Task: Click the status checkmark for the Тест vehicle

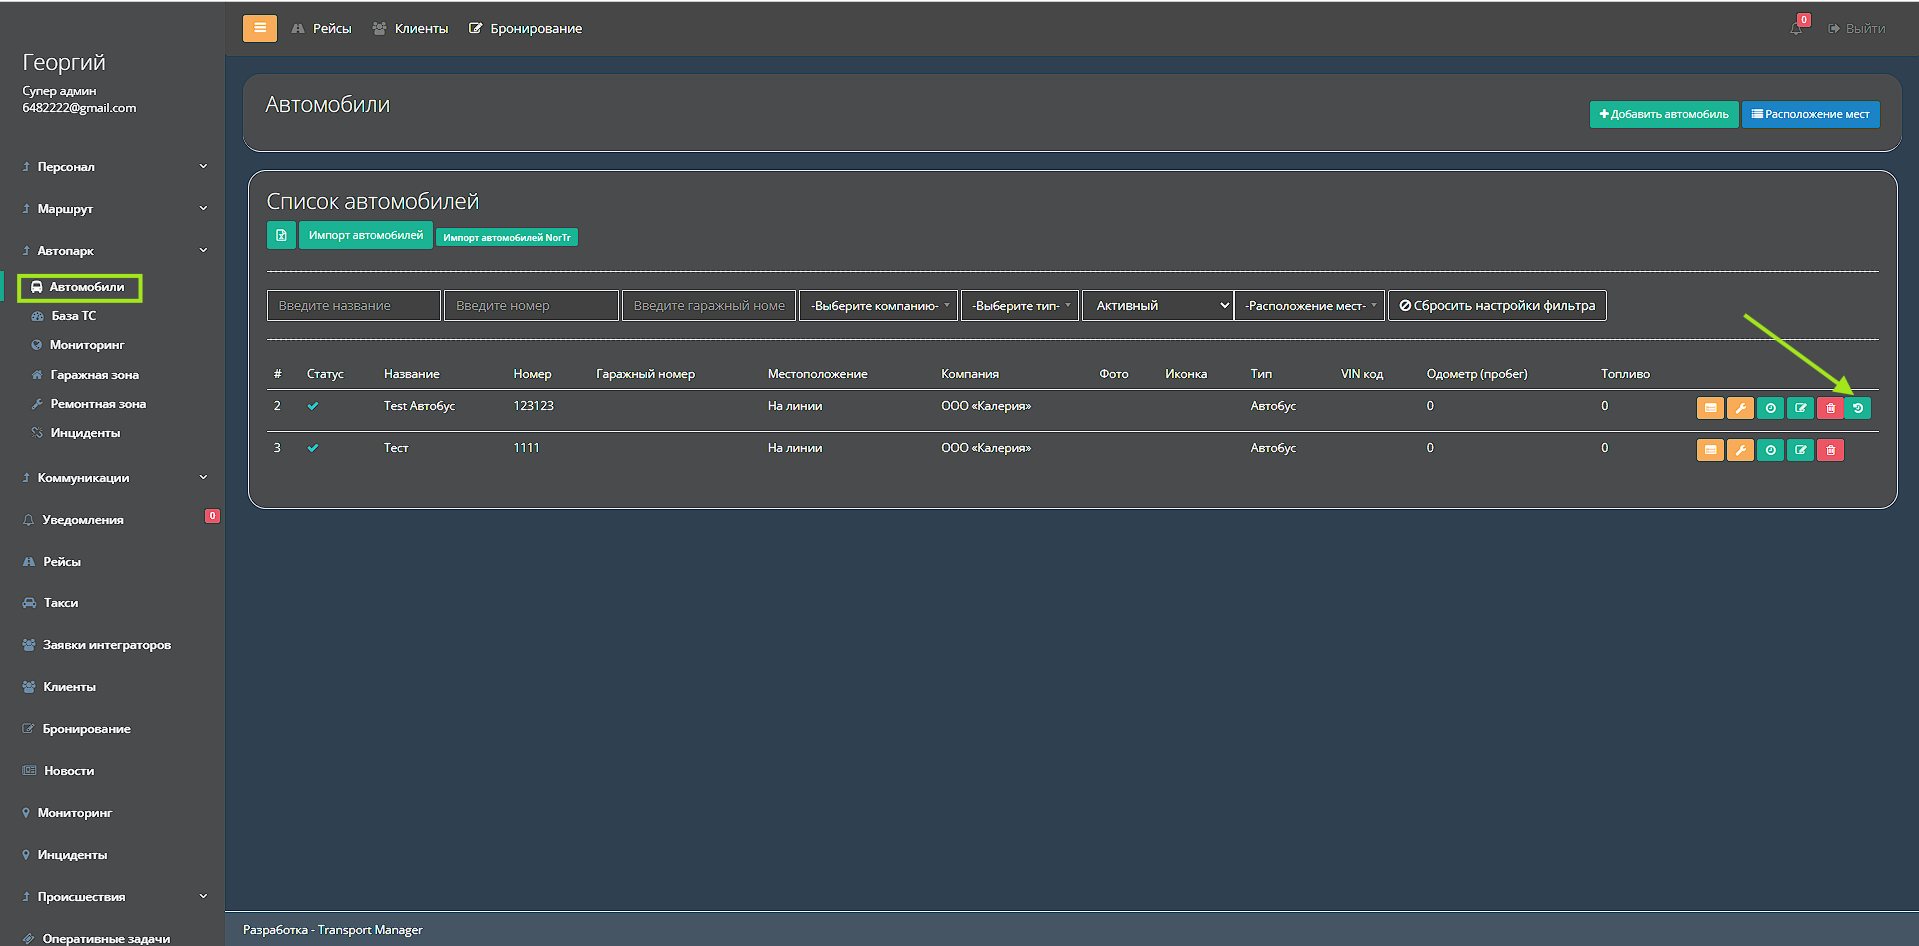Action: pyautogui.click(x=313, y=448)
